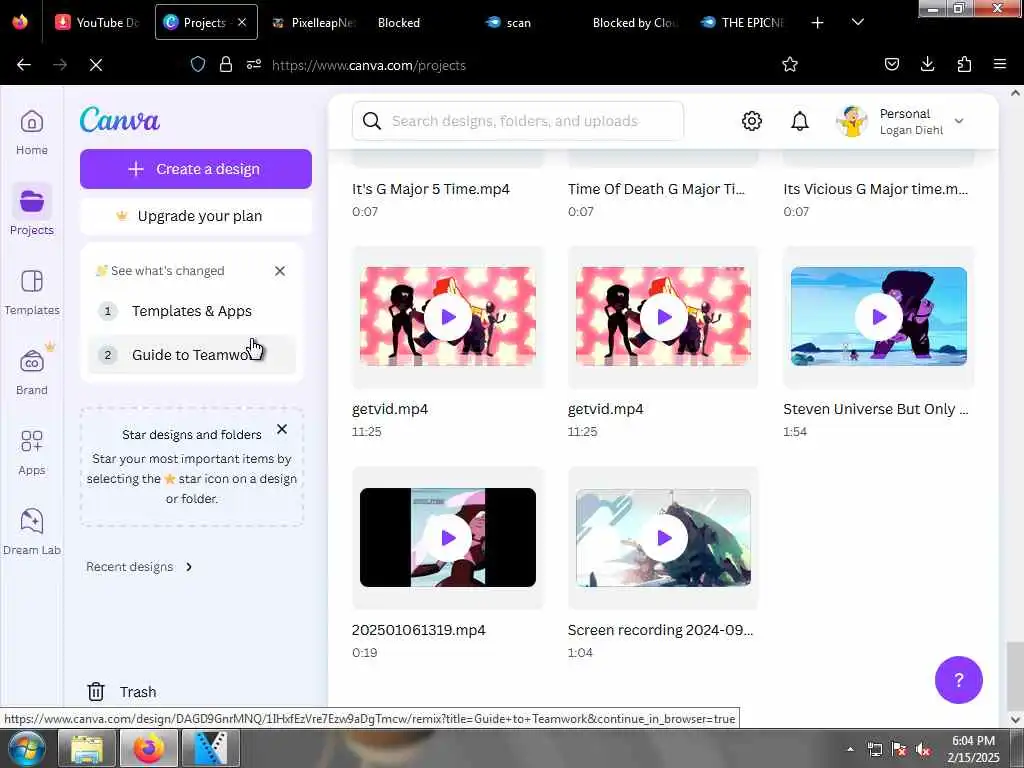Play the second getvid.mp4 video thumbnail
The width and height of the screenshot is (1024, 768).
point(664,317)
